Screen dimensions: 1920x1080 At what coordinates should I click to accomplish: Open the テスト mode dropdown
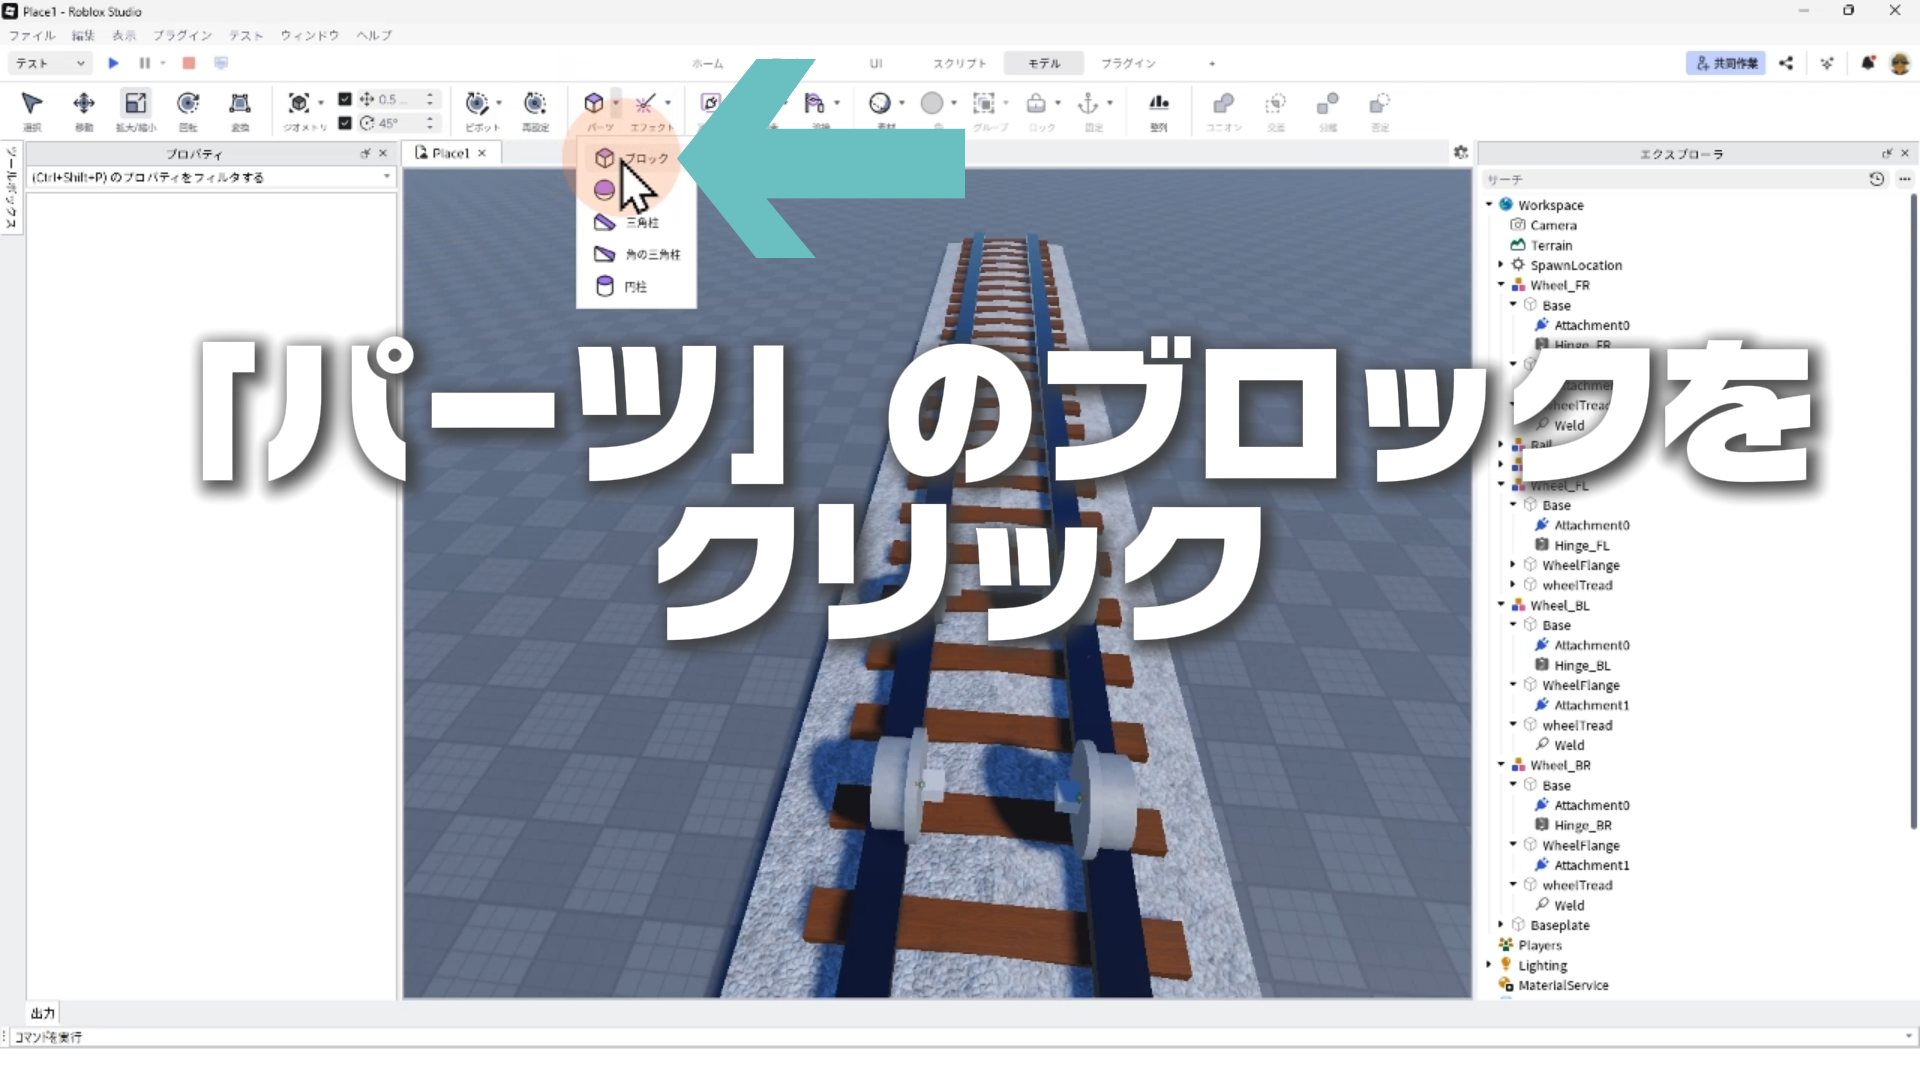50,63
